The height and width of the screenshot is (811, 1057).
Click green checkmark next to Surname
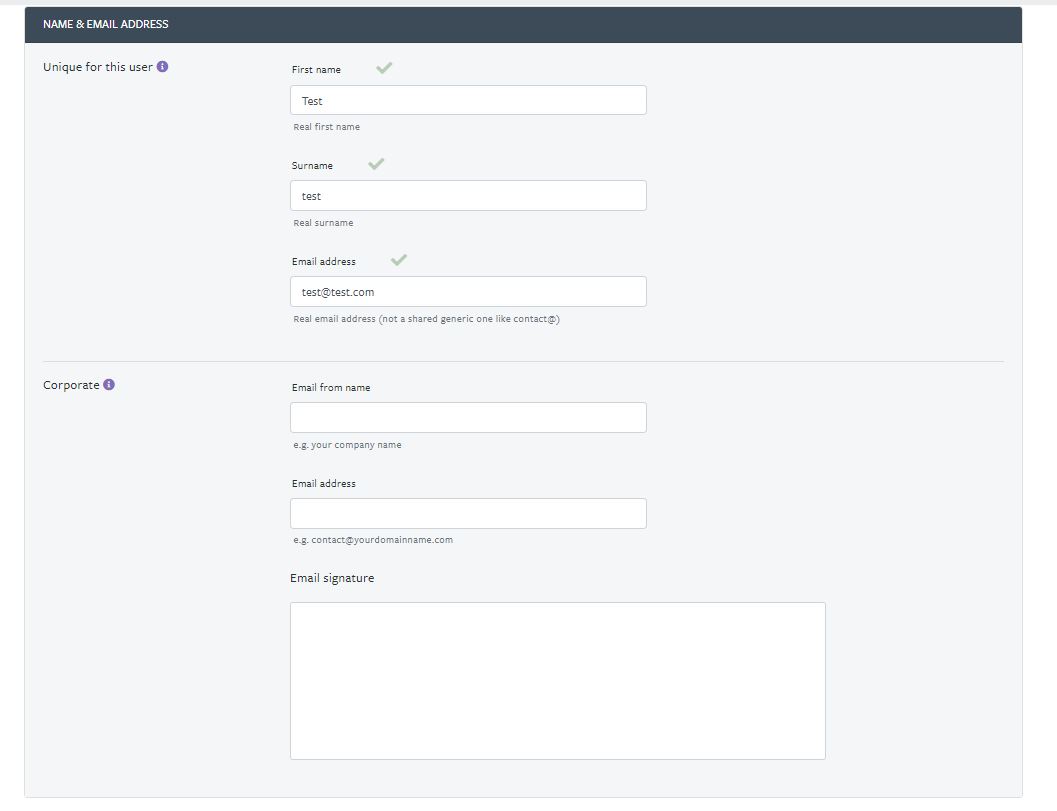click(376, 164)
